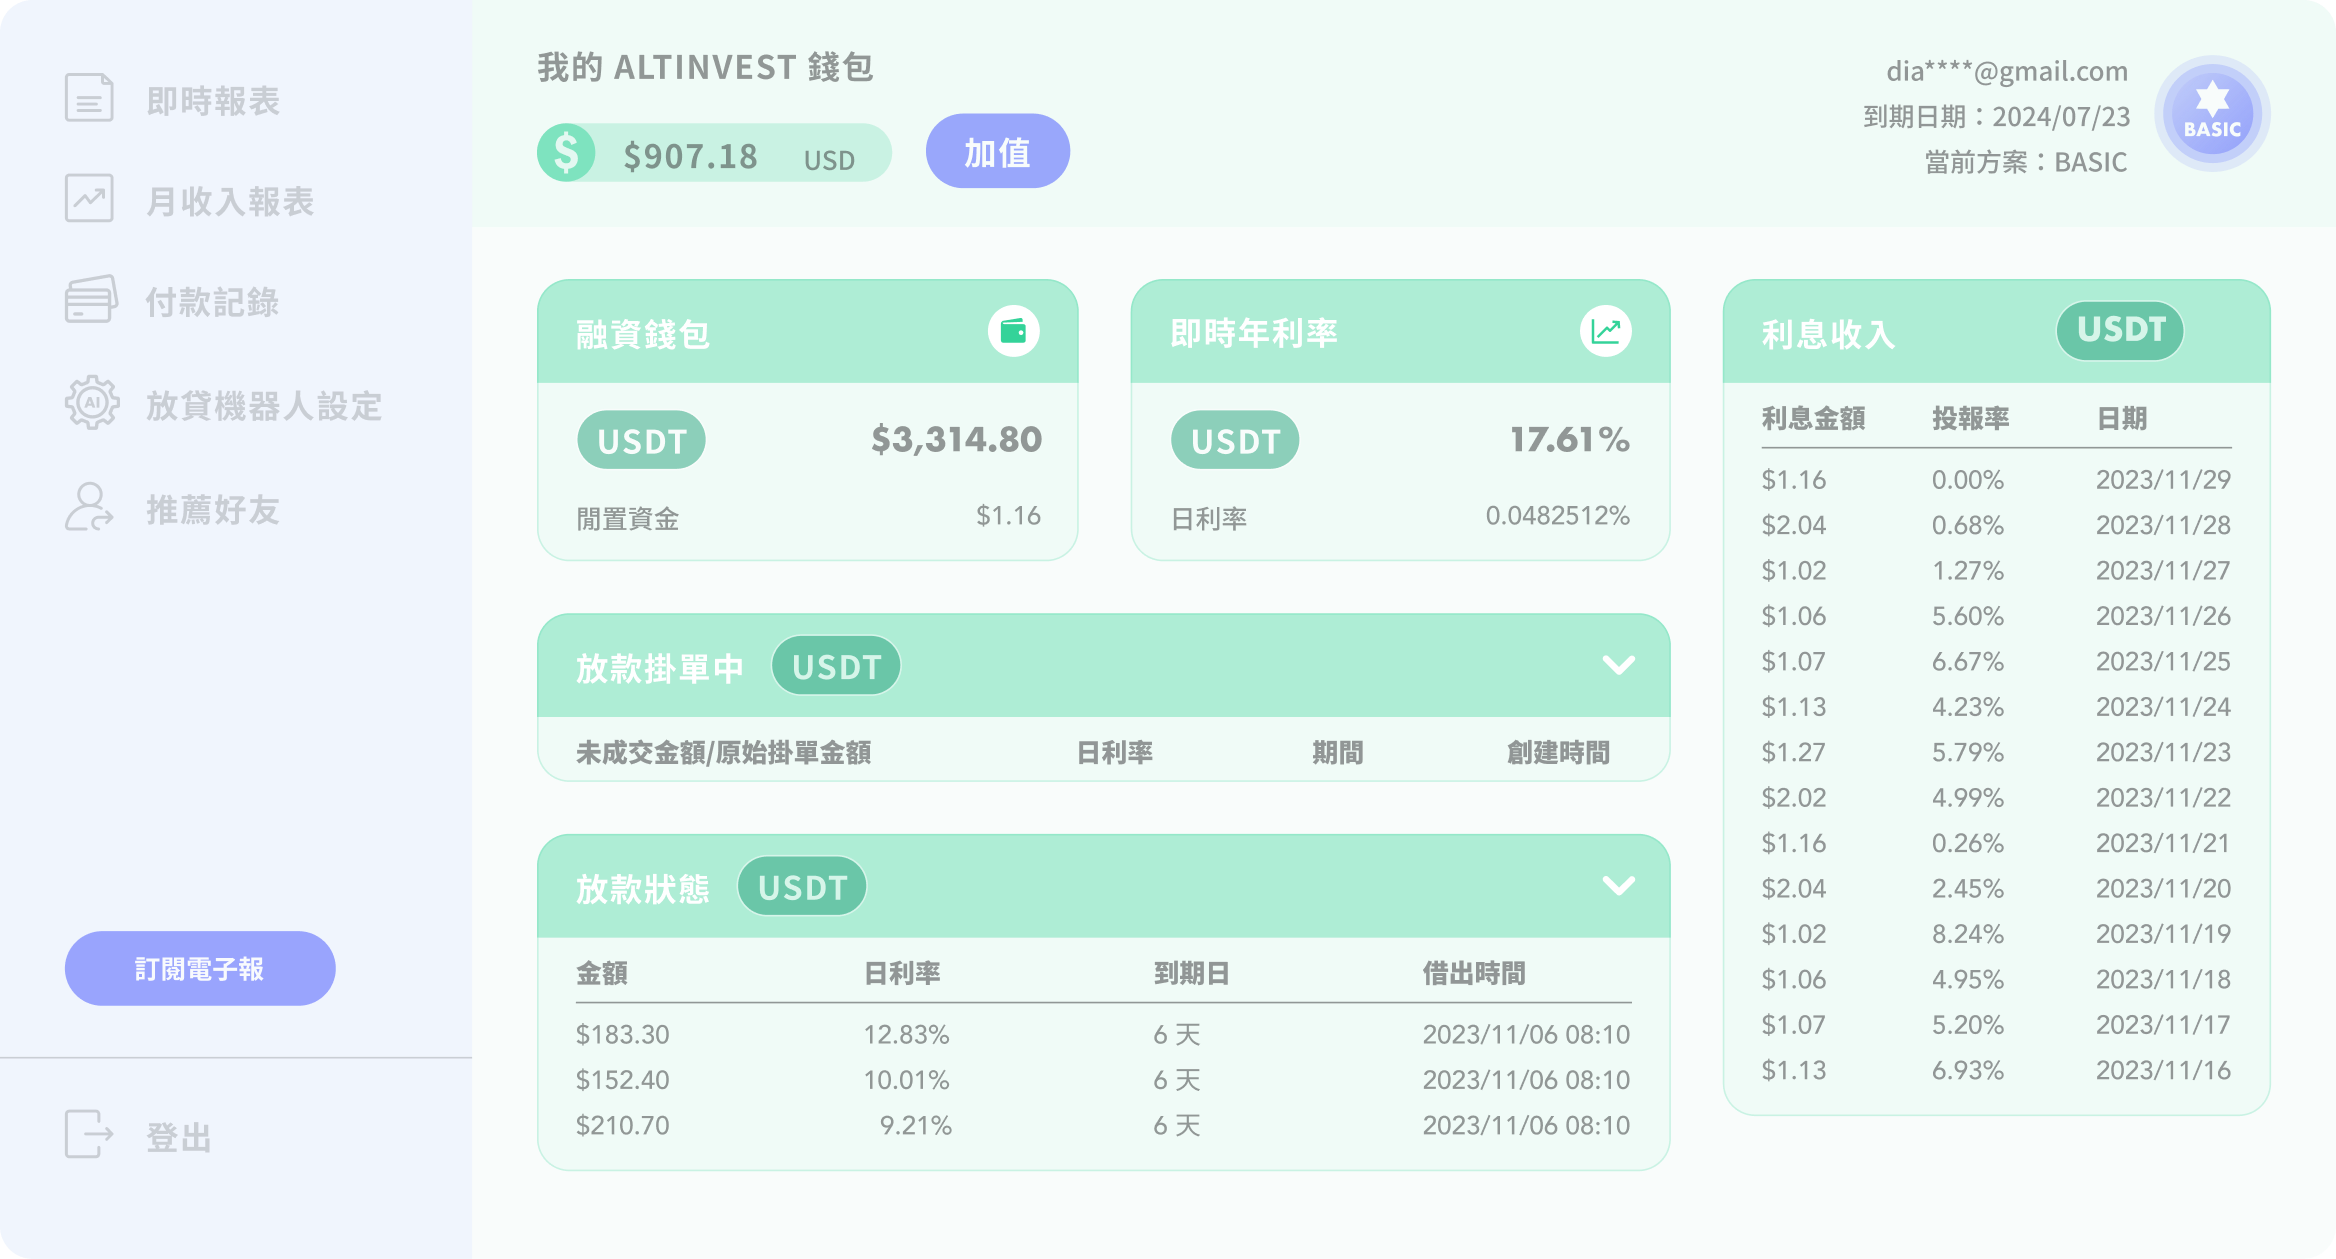Open 放貸機器人設定 via gear icon
This screenshot has width=2336, height=1259.
pos(91,403)
